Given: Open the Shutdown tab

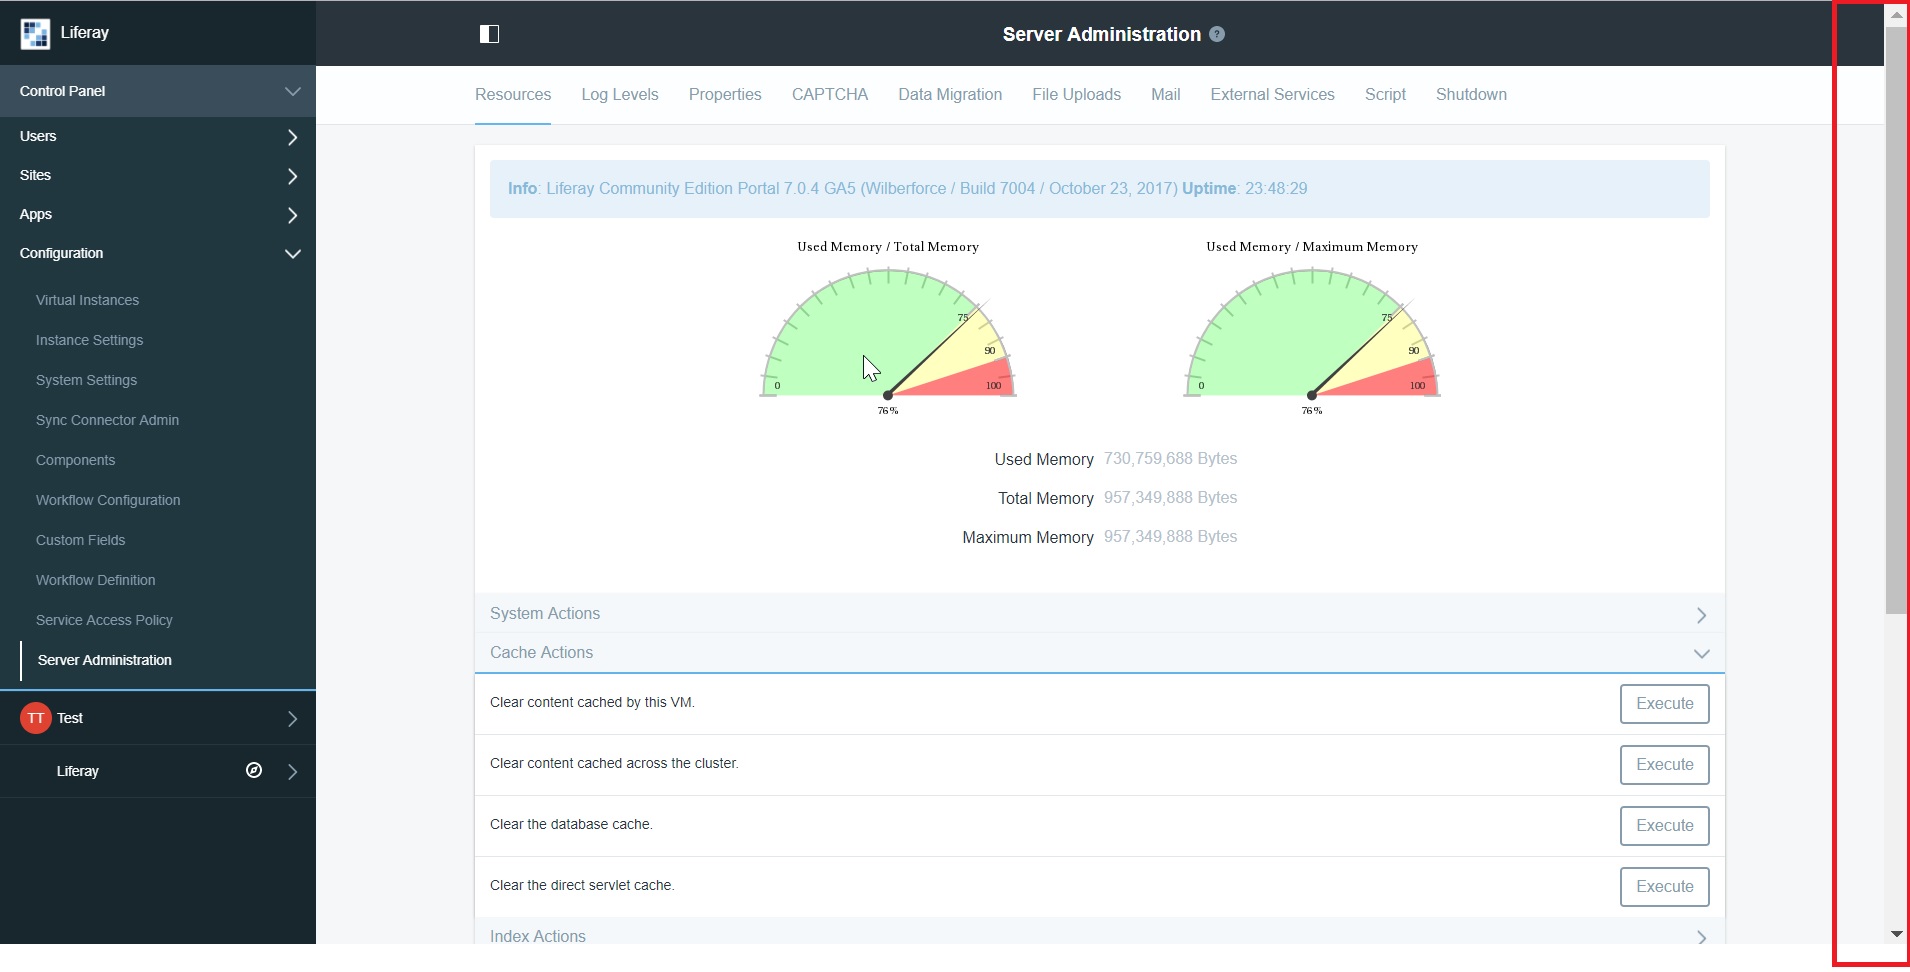Looking at the screenshot, I should [x=1471, y=95].
